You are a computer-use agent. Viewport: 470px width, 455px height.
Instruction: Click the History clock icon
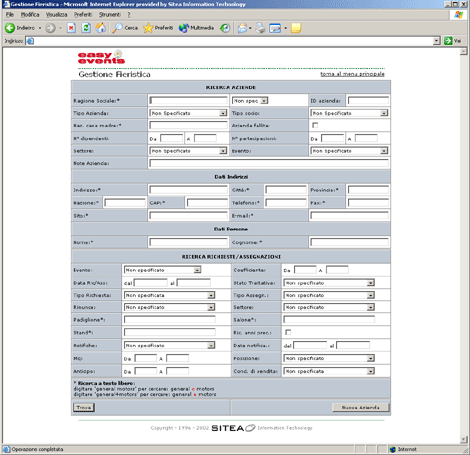(x=225, y=28)
